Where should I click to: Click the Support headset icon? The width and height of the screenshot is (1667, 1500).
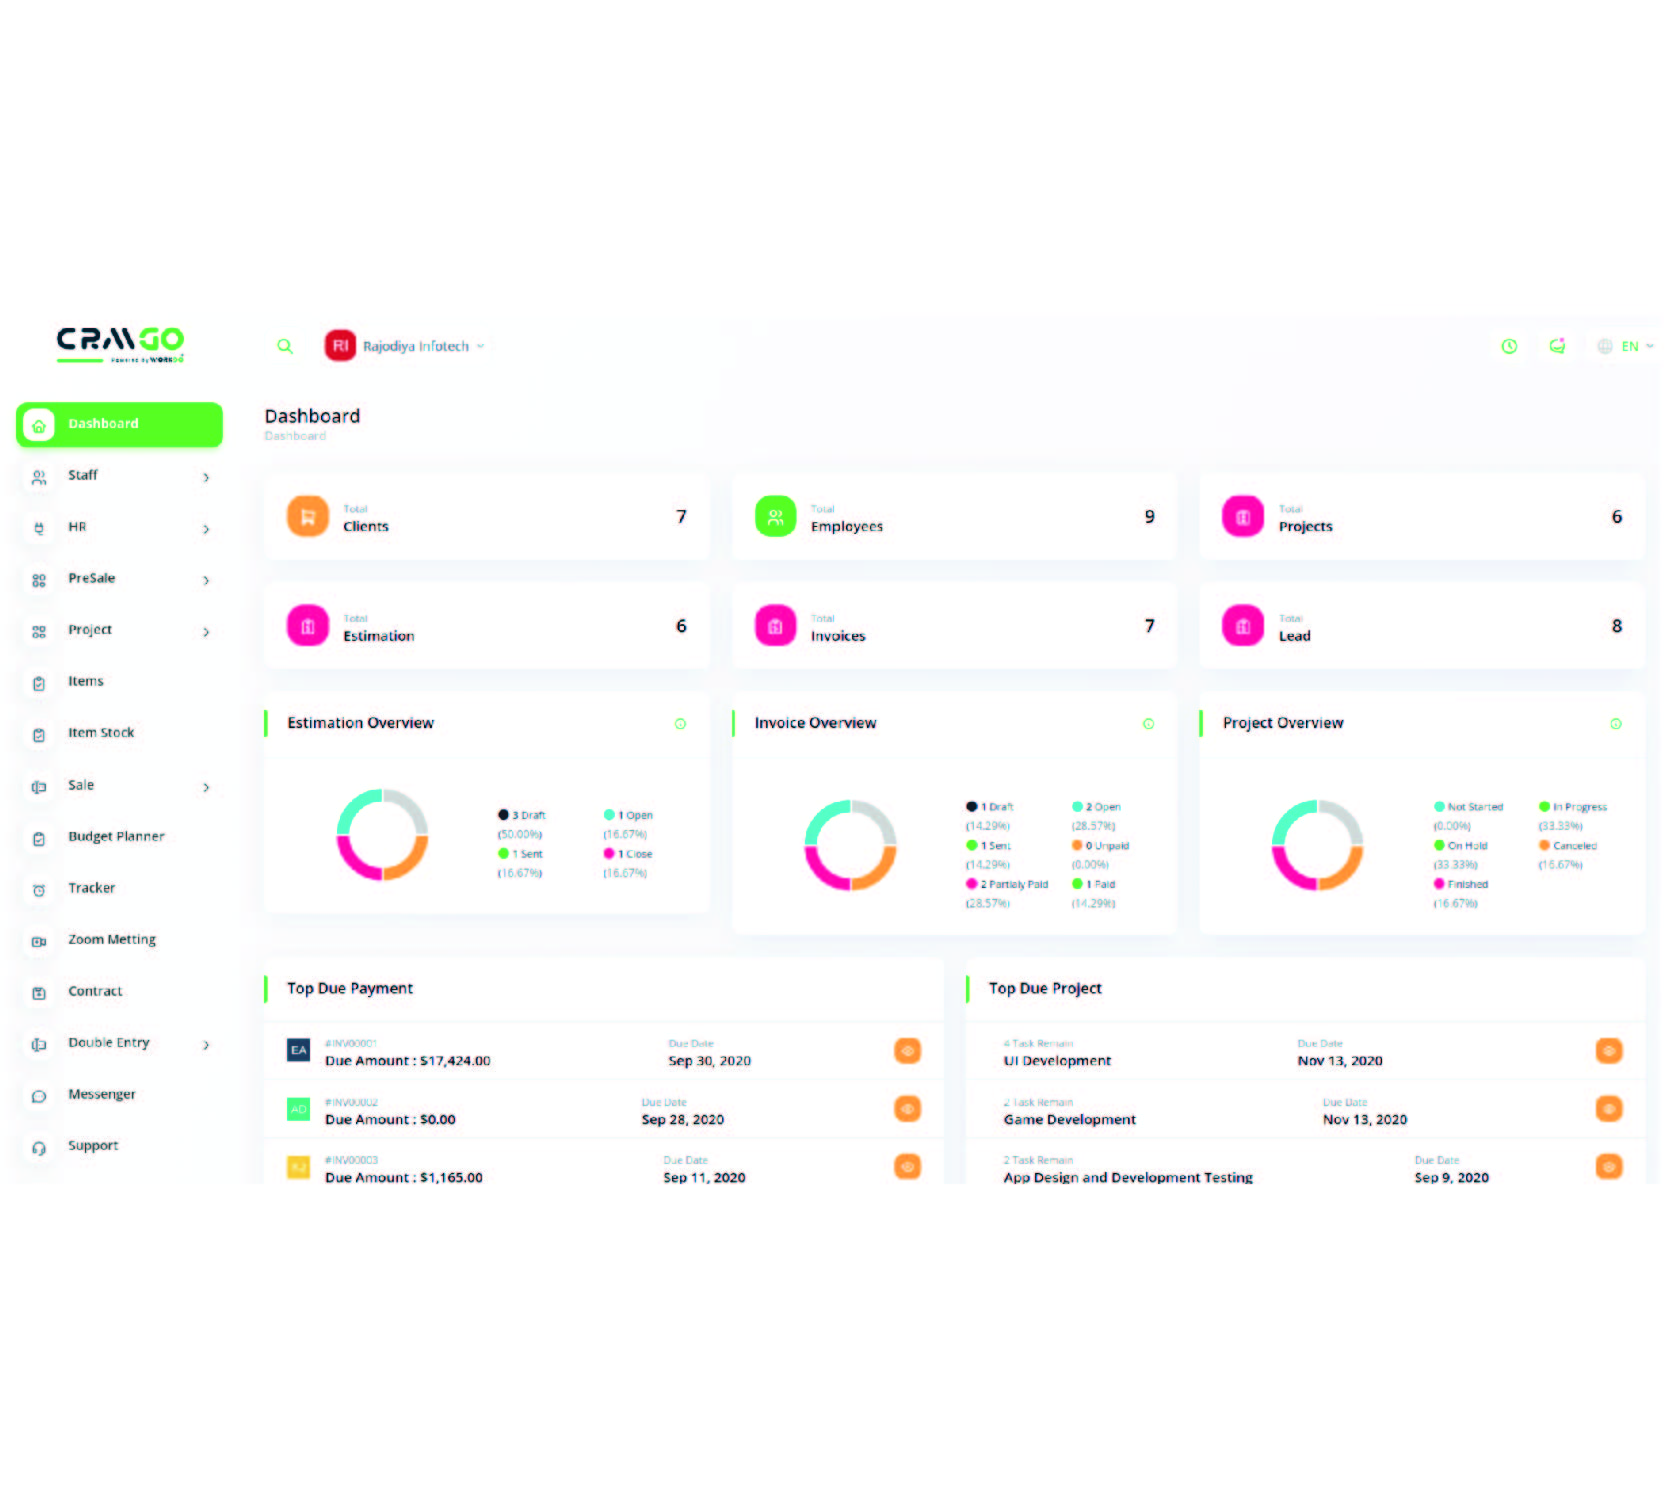point(39,1148)
